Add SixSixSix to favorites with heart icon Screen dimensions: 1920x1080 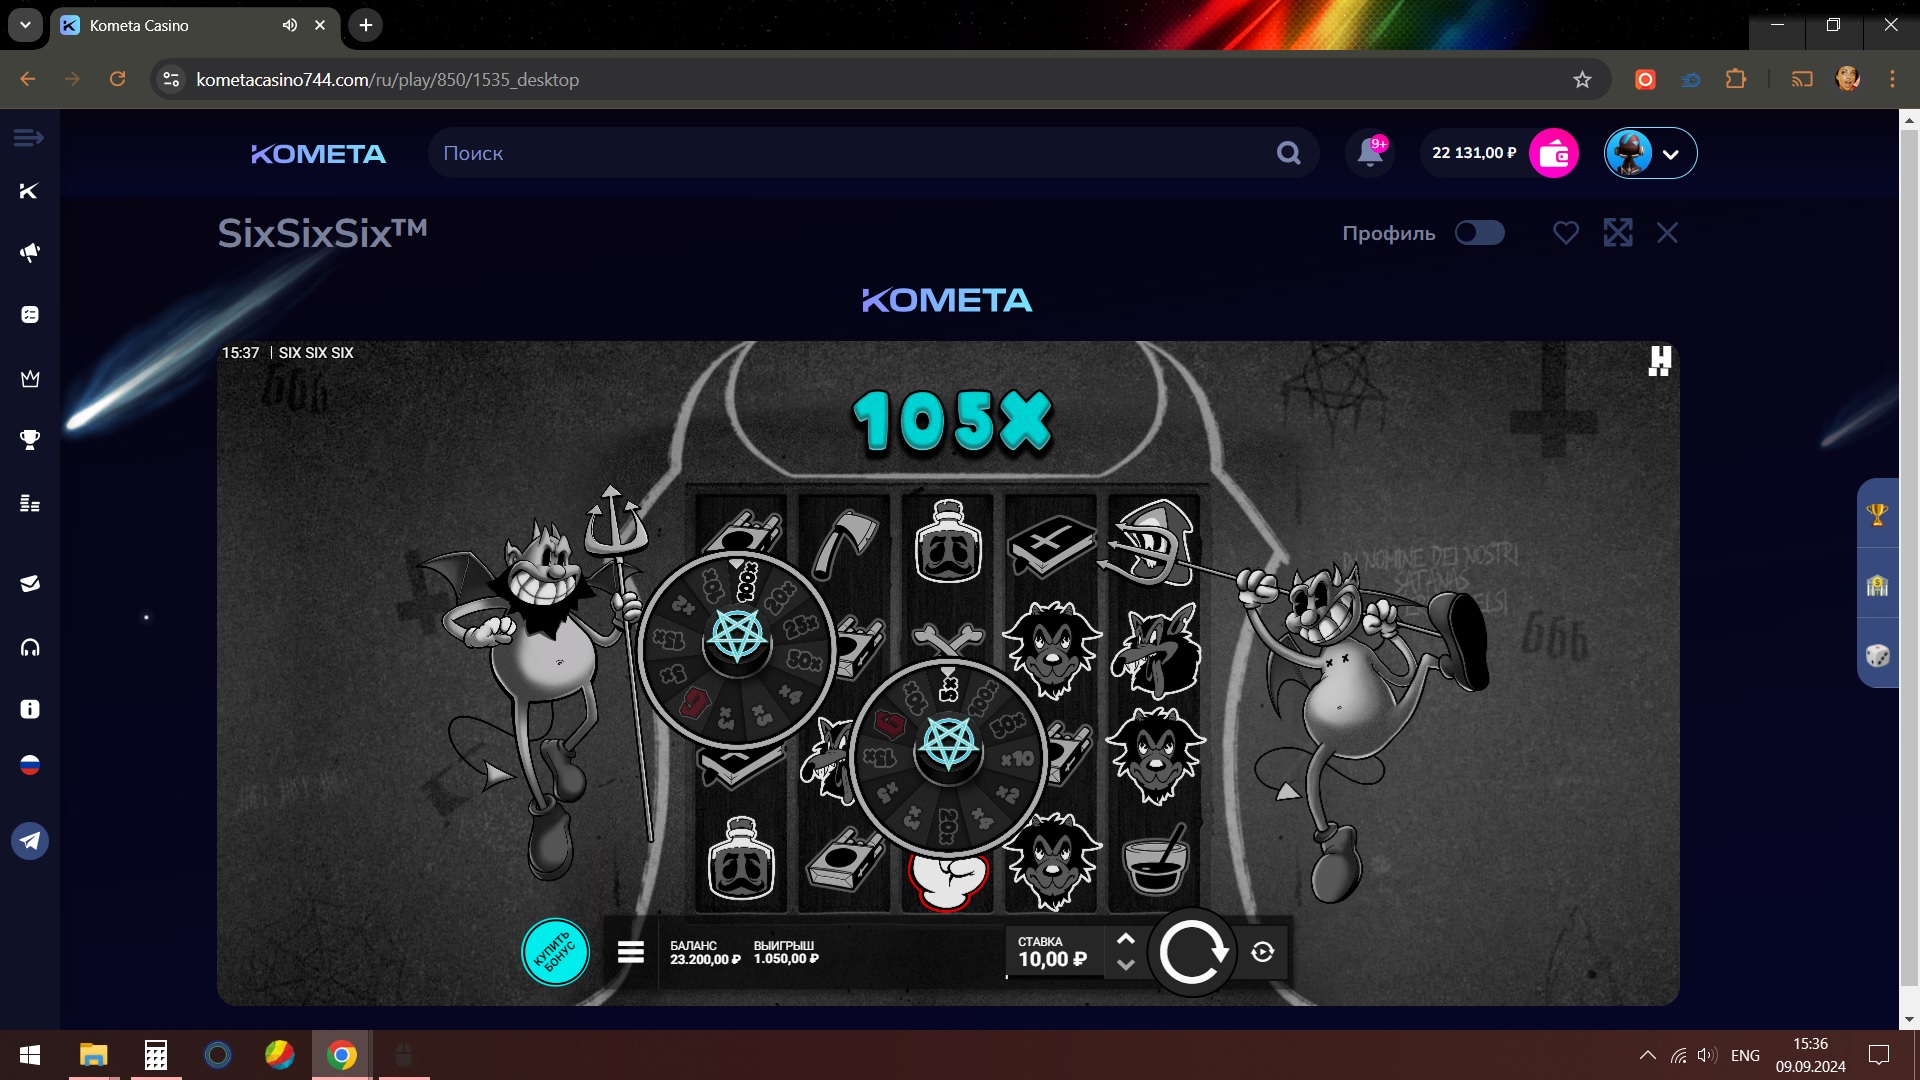[x=1565, y=233]
